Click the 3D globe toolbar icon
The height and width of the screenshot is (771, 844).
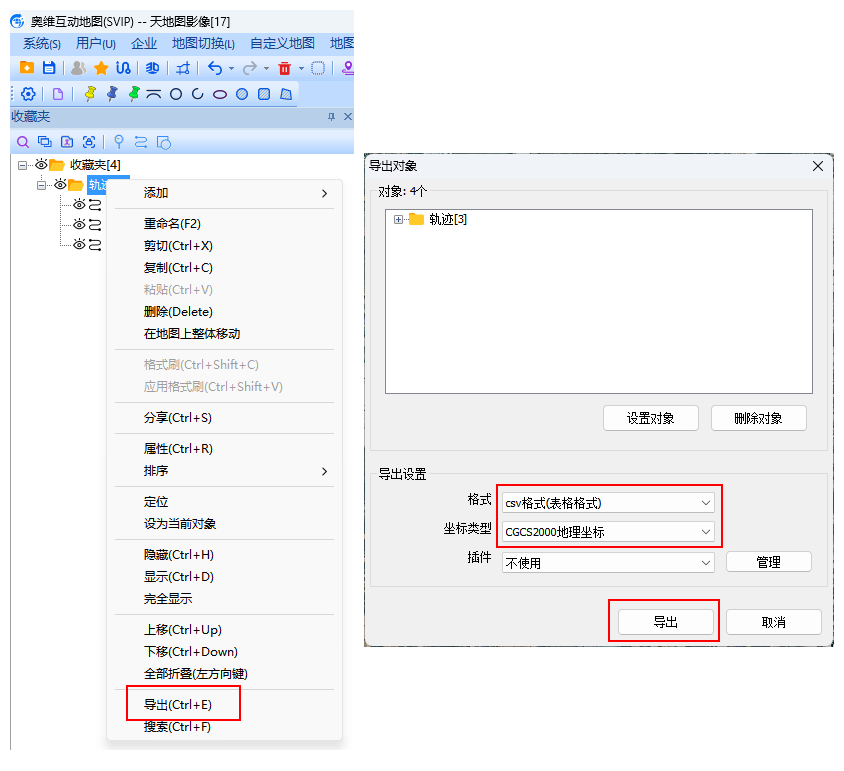point(152,68)
